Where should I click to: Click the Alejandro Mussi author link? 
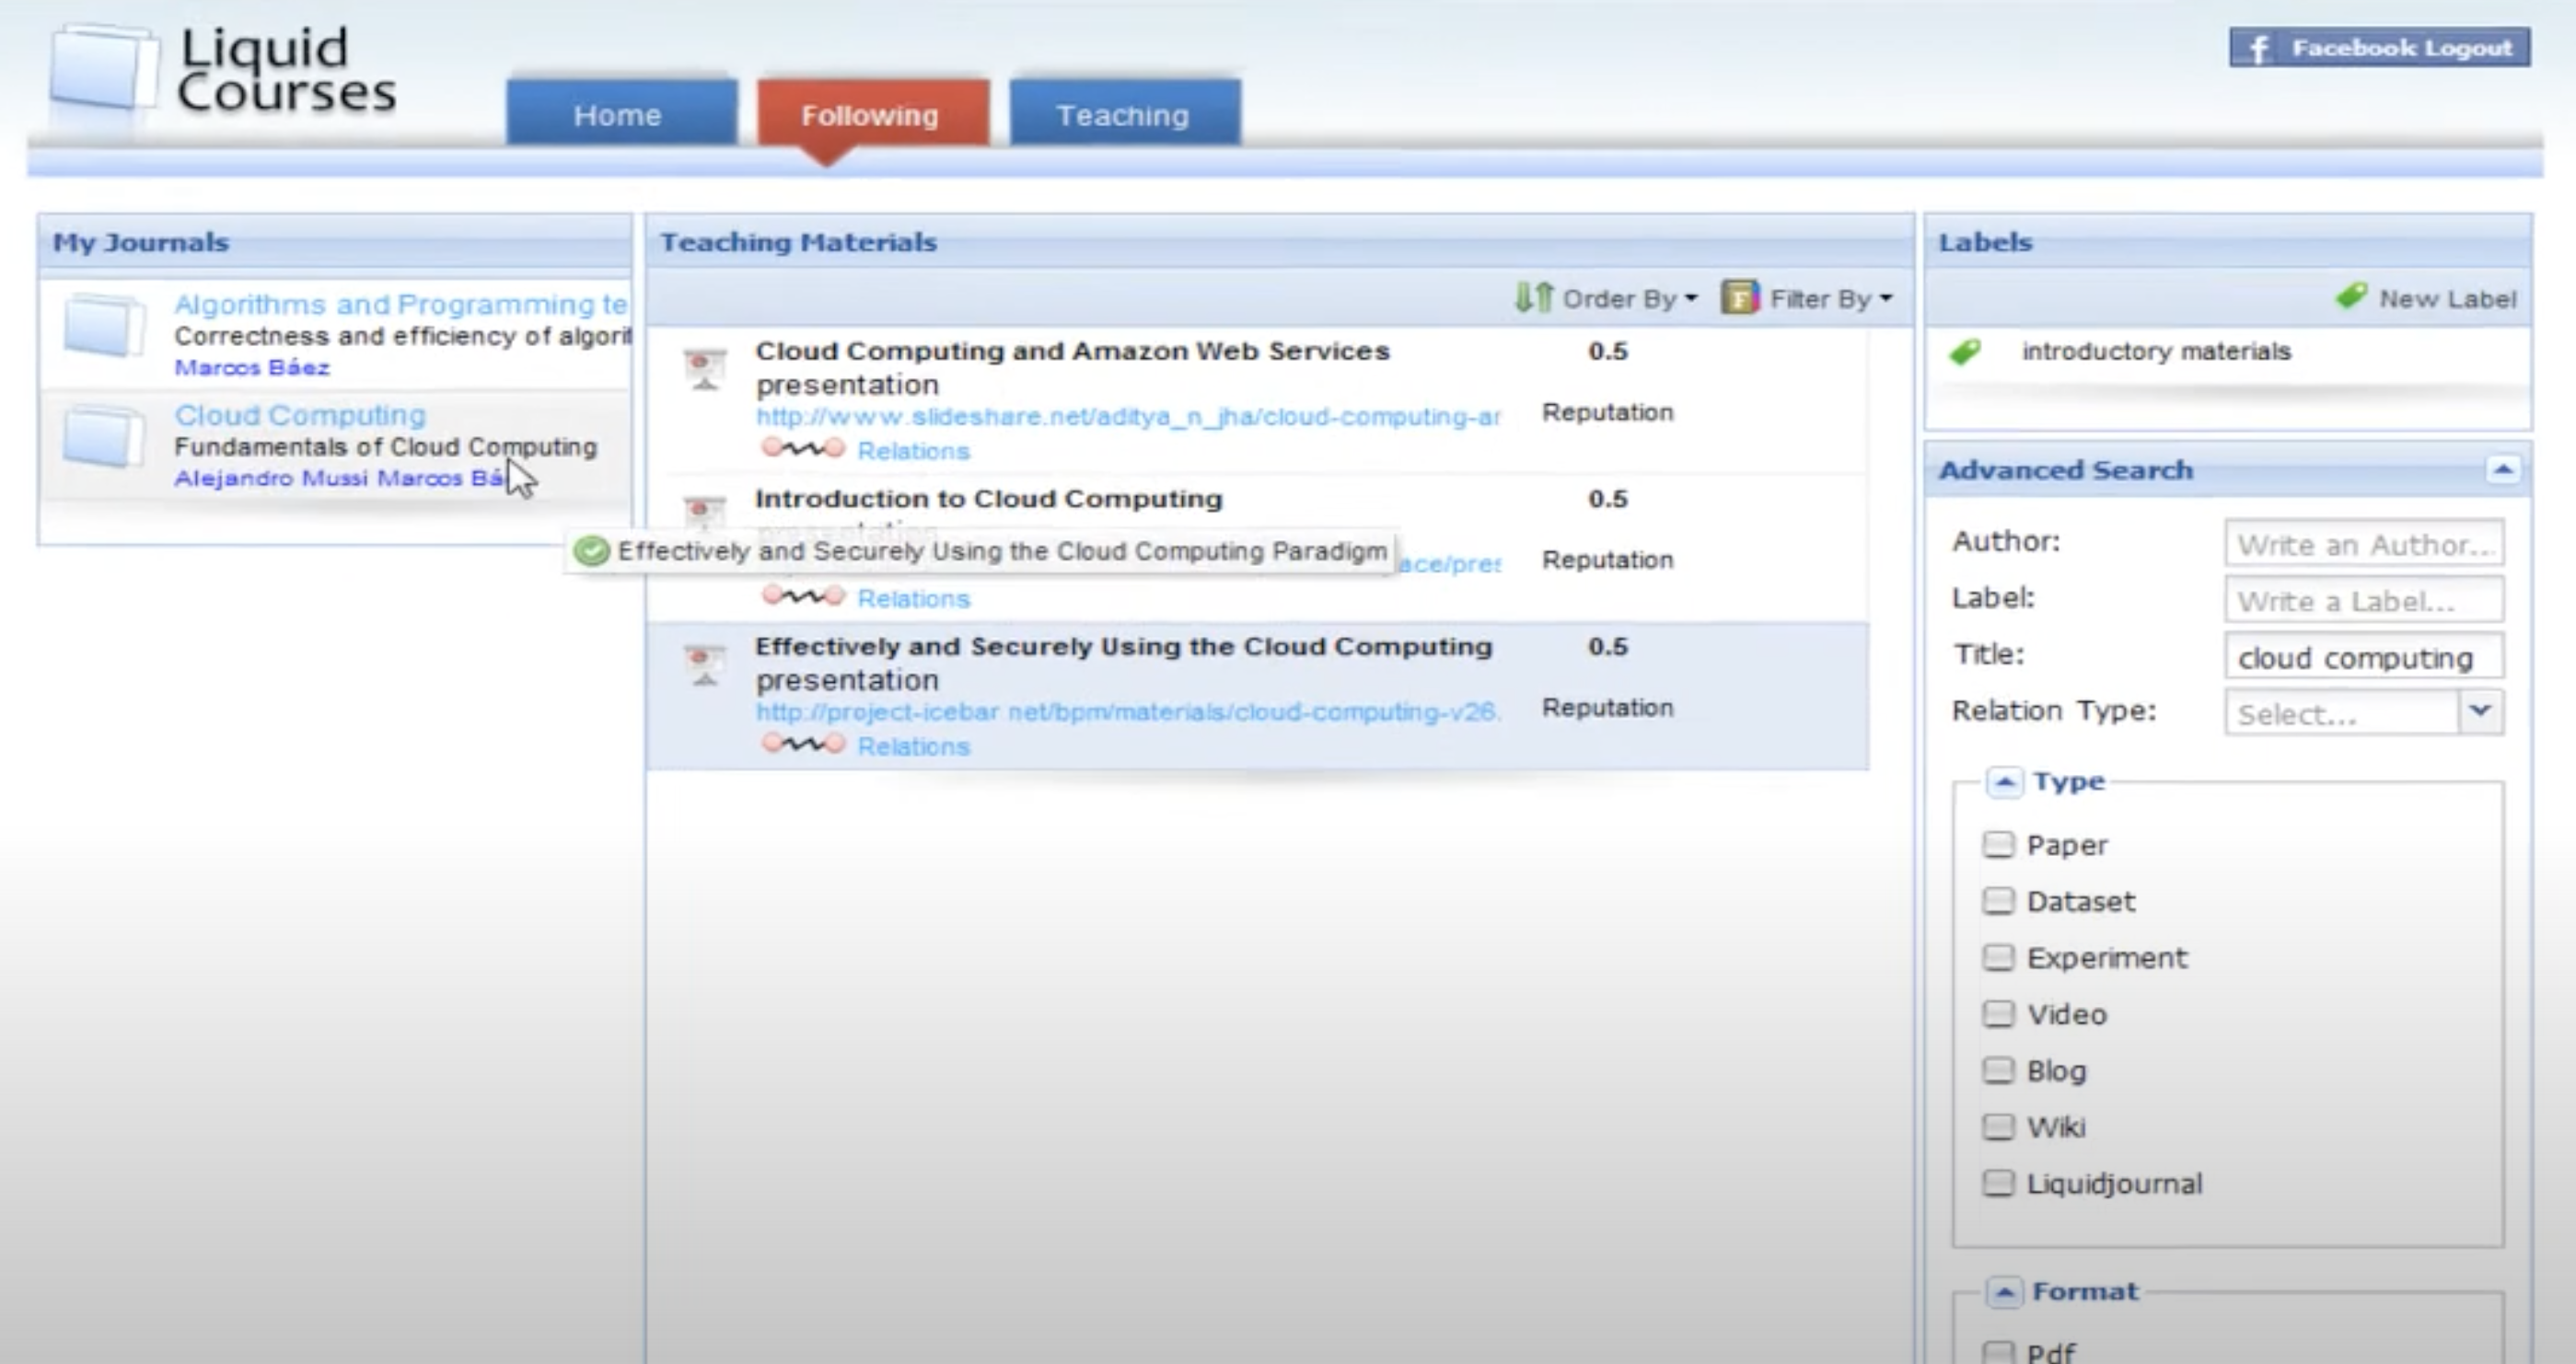point(271,478)
